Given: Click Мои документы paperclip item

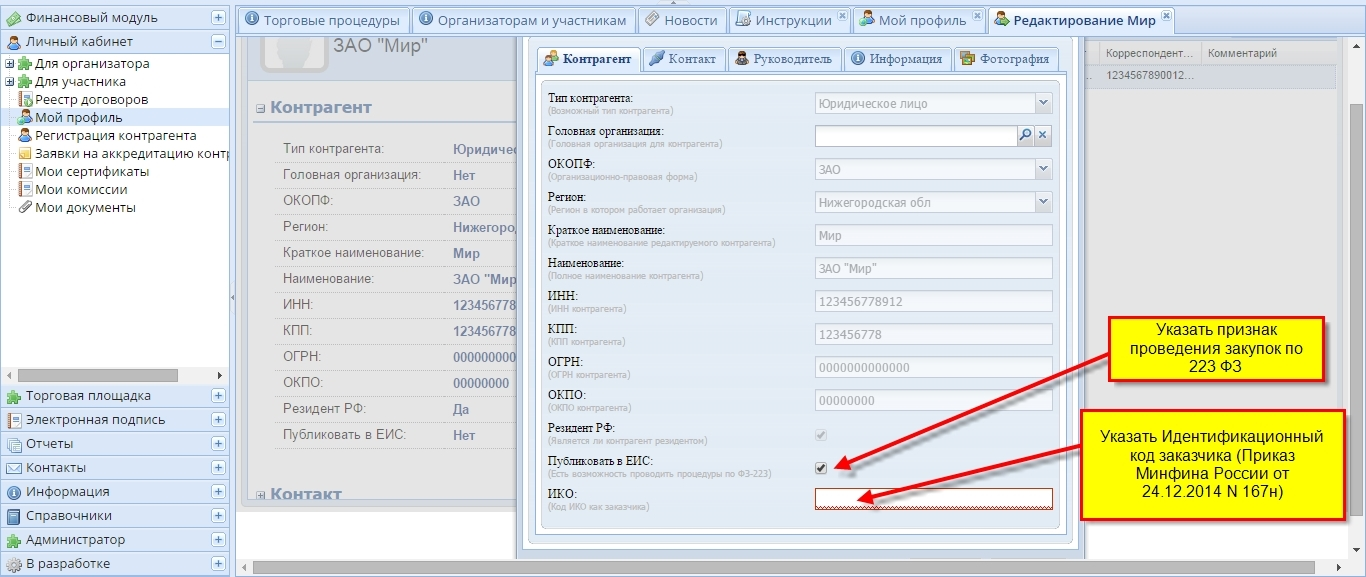Looking at the screenshot, I should tap(85, 208).
